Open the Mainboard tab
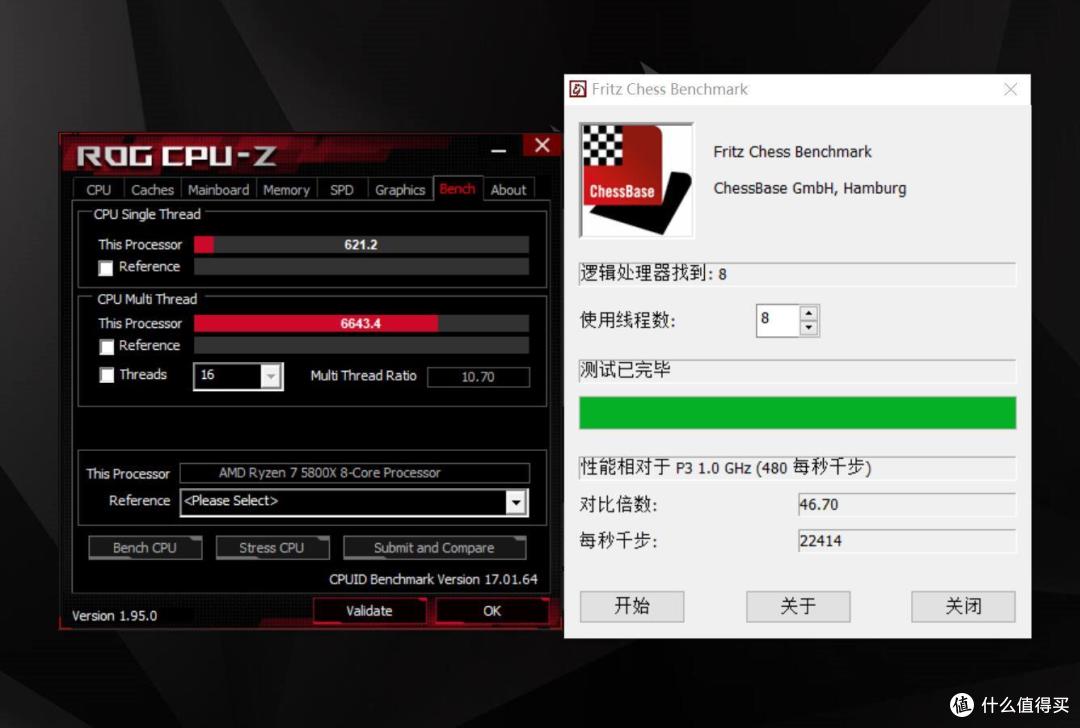 pos(218,189)
